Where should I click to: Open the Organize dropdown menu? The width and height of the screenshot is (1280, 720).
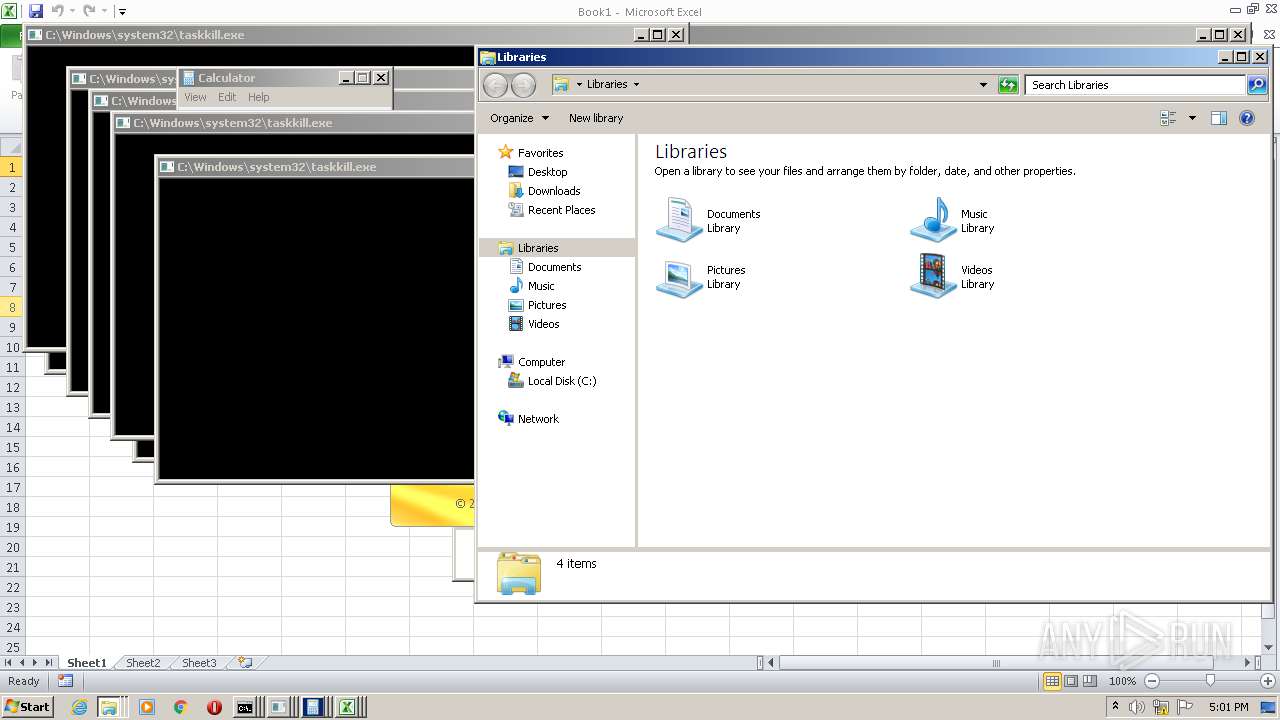coord(519,118)
